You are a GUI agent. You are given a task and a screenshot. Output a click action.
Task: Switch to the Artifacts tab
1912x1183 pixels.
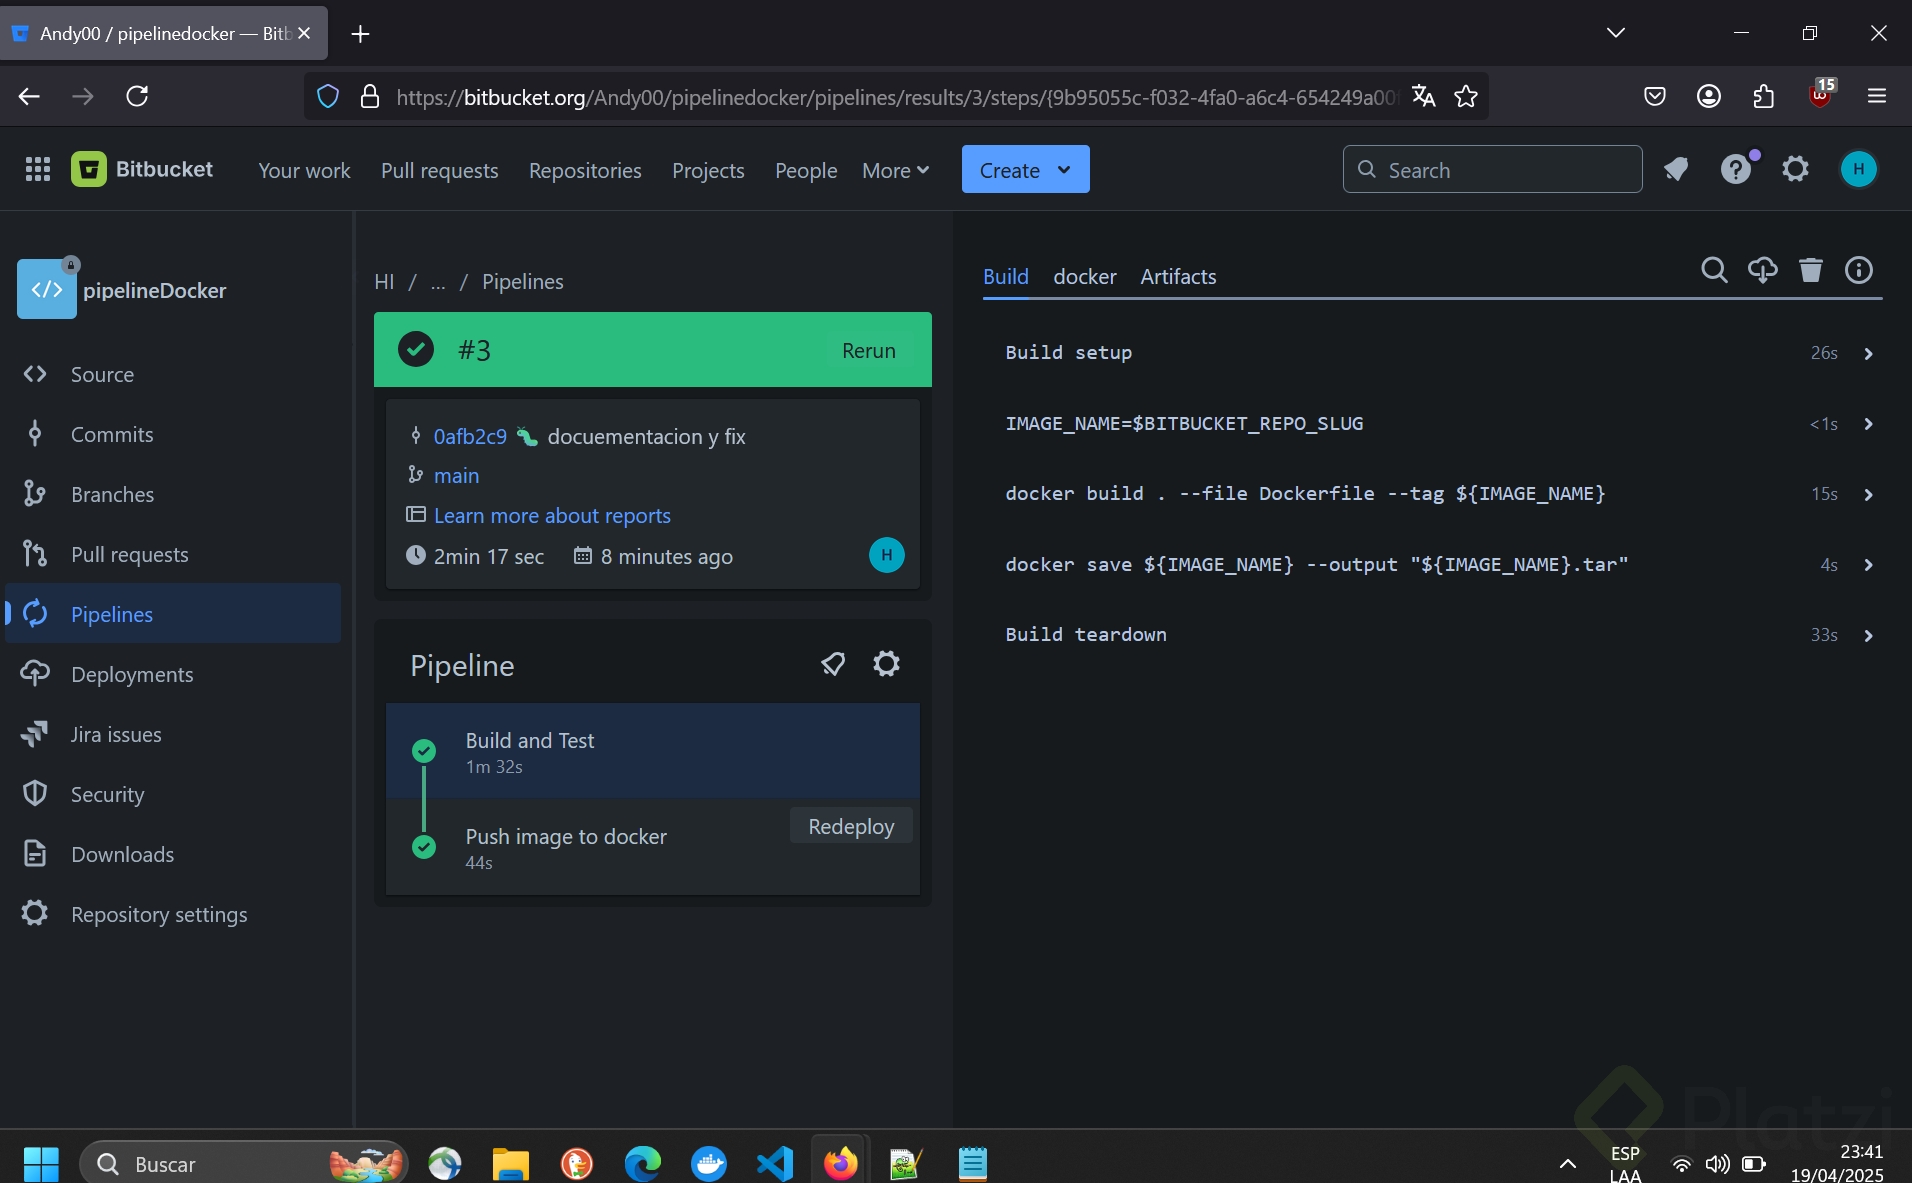(1178, 277)
